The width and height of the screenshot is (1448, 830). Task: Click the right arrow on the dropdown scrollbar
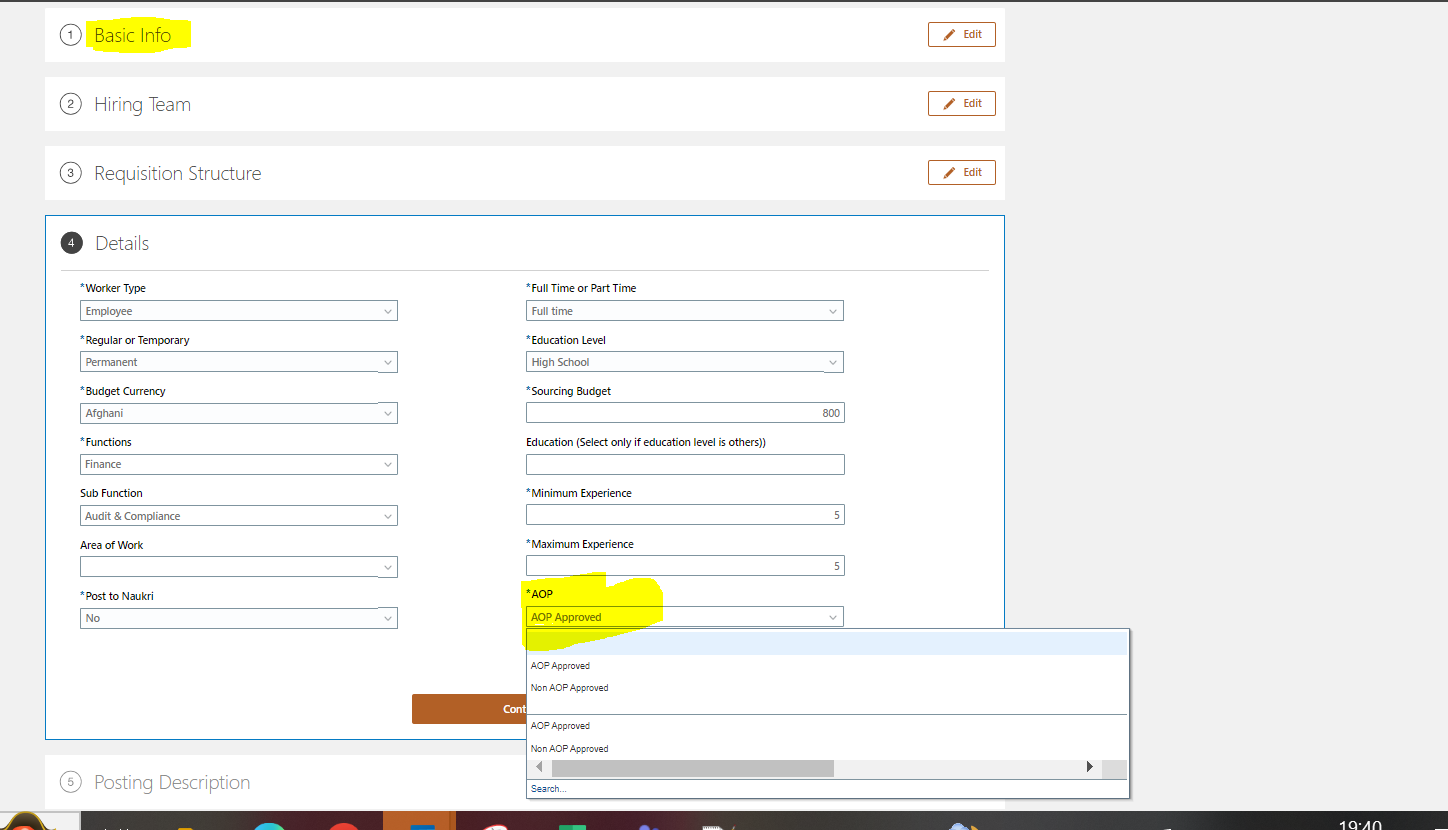click(1089, 767)
